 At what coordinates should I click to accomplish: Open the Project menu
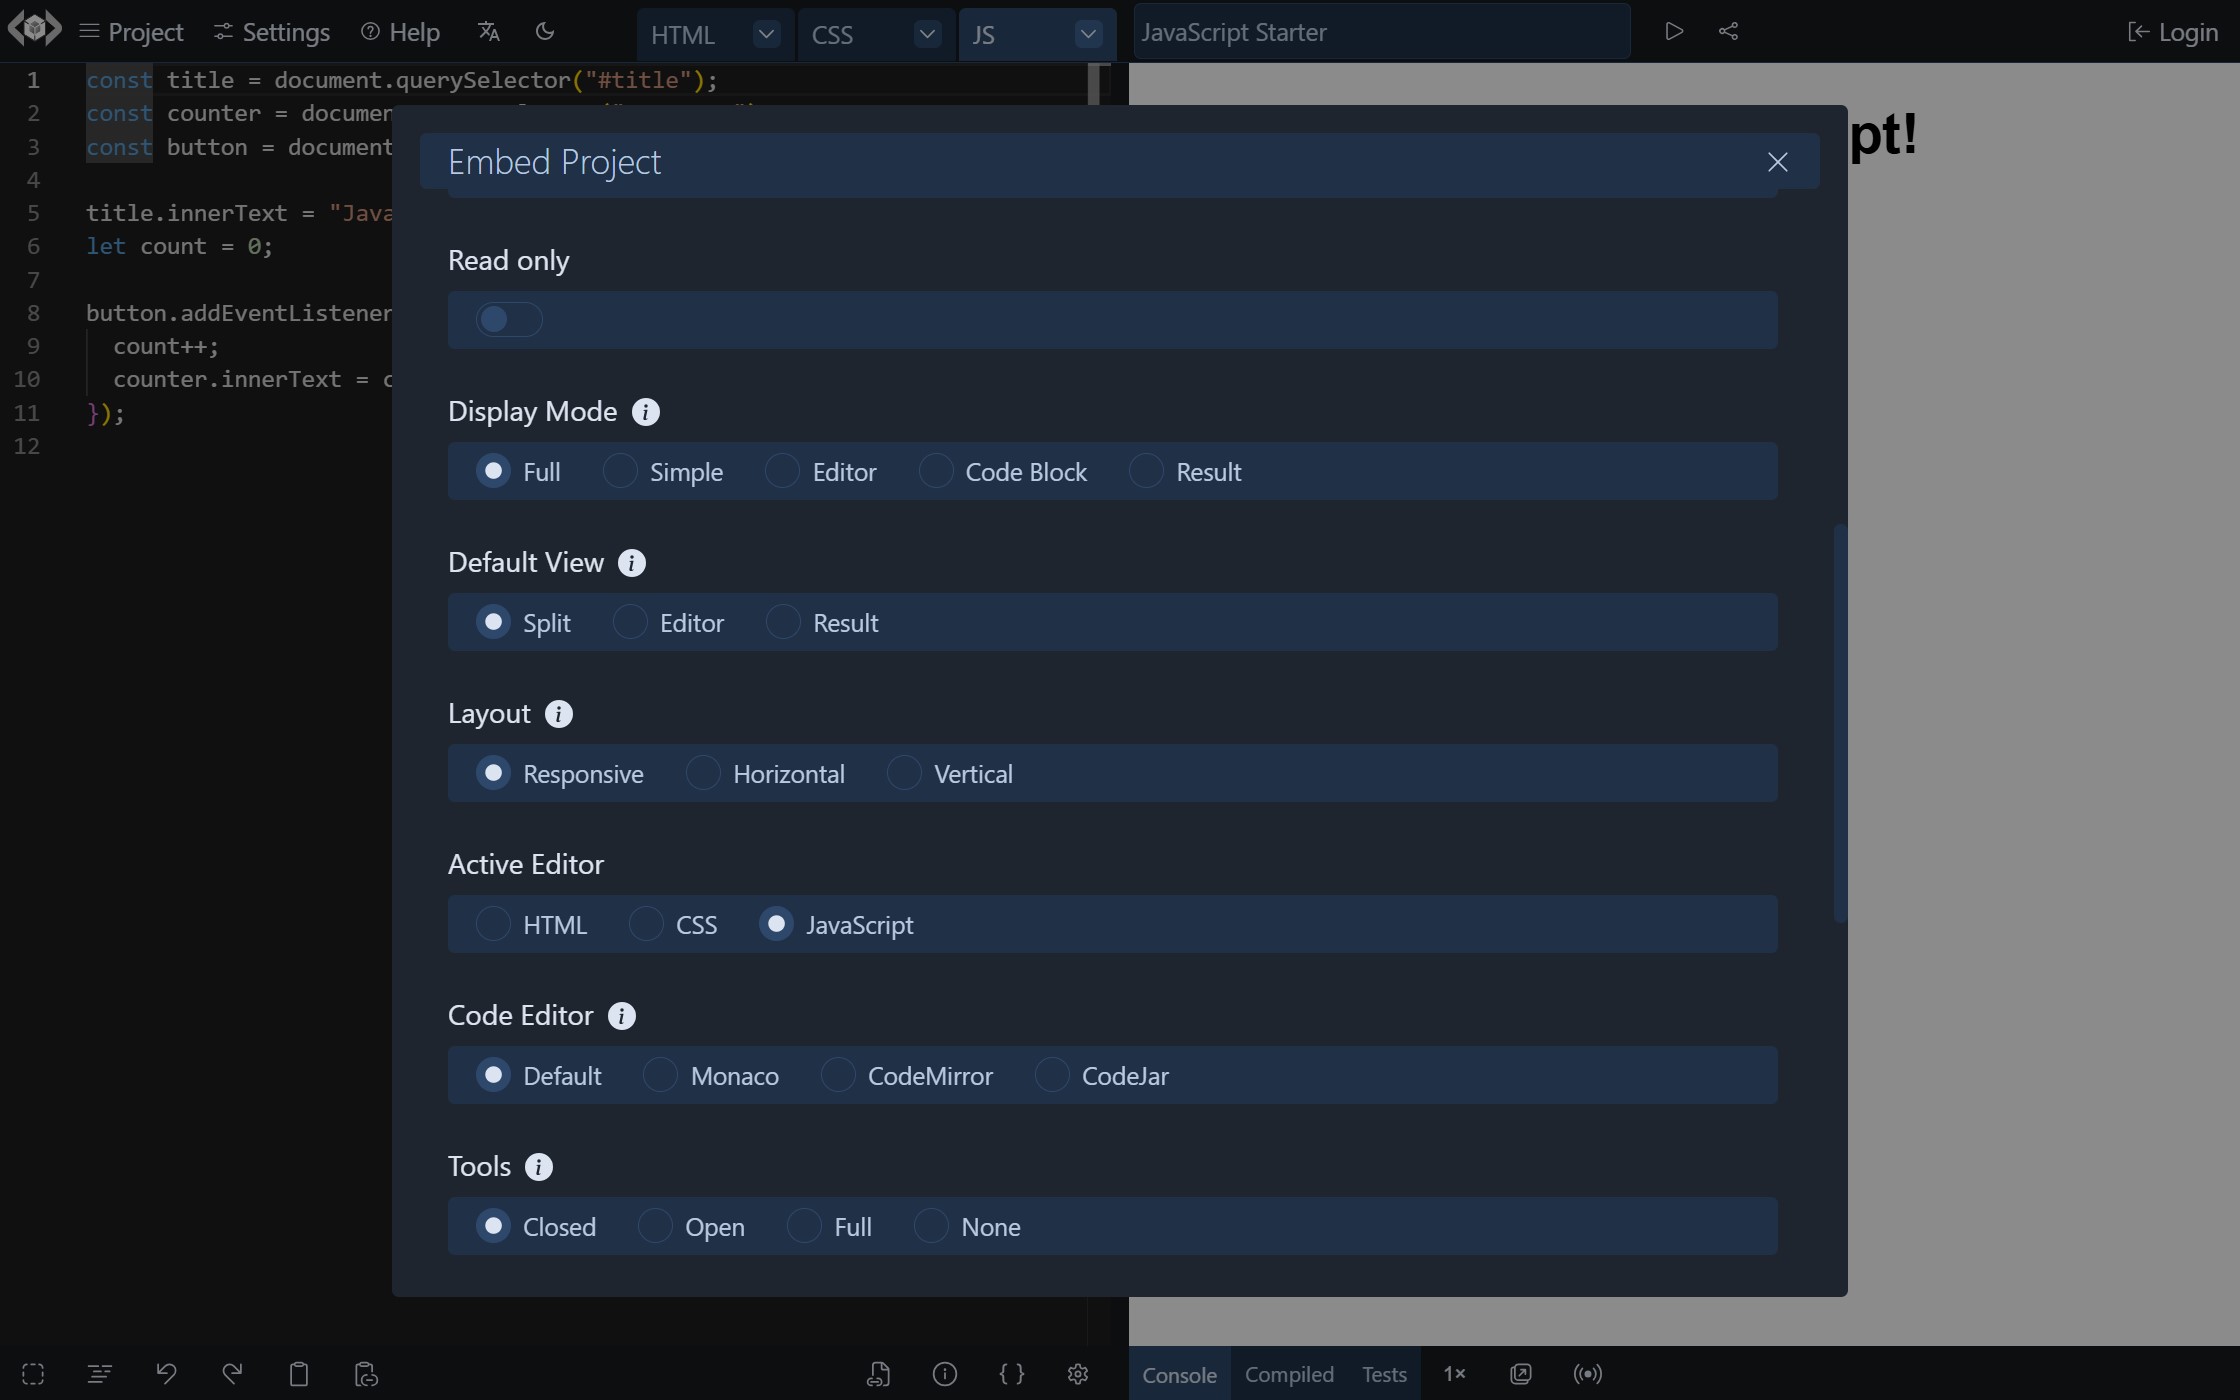pos(132,31)
